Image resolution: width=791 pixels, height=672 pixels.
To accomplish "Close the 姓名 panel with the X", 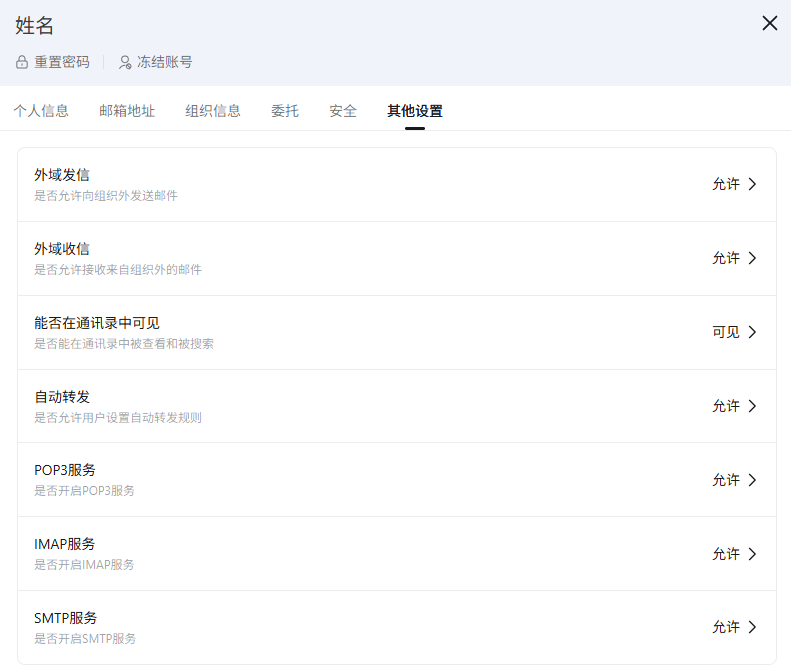I will 769,23.
